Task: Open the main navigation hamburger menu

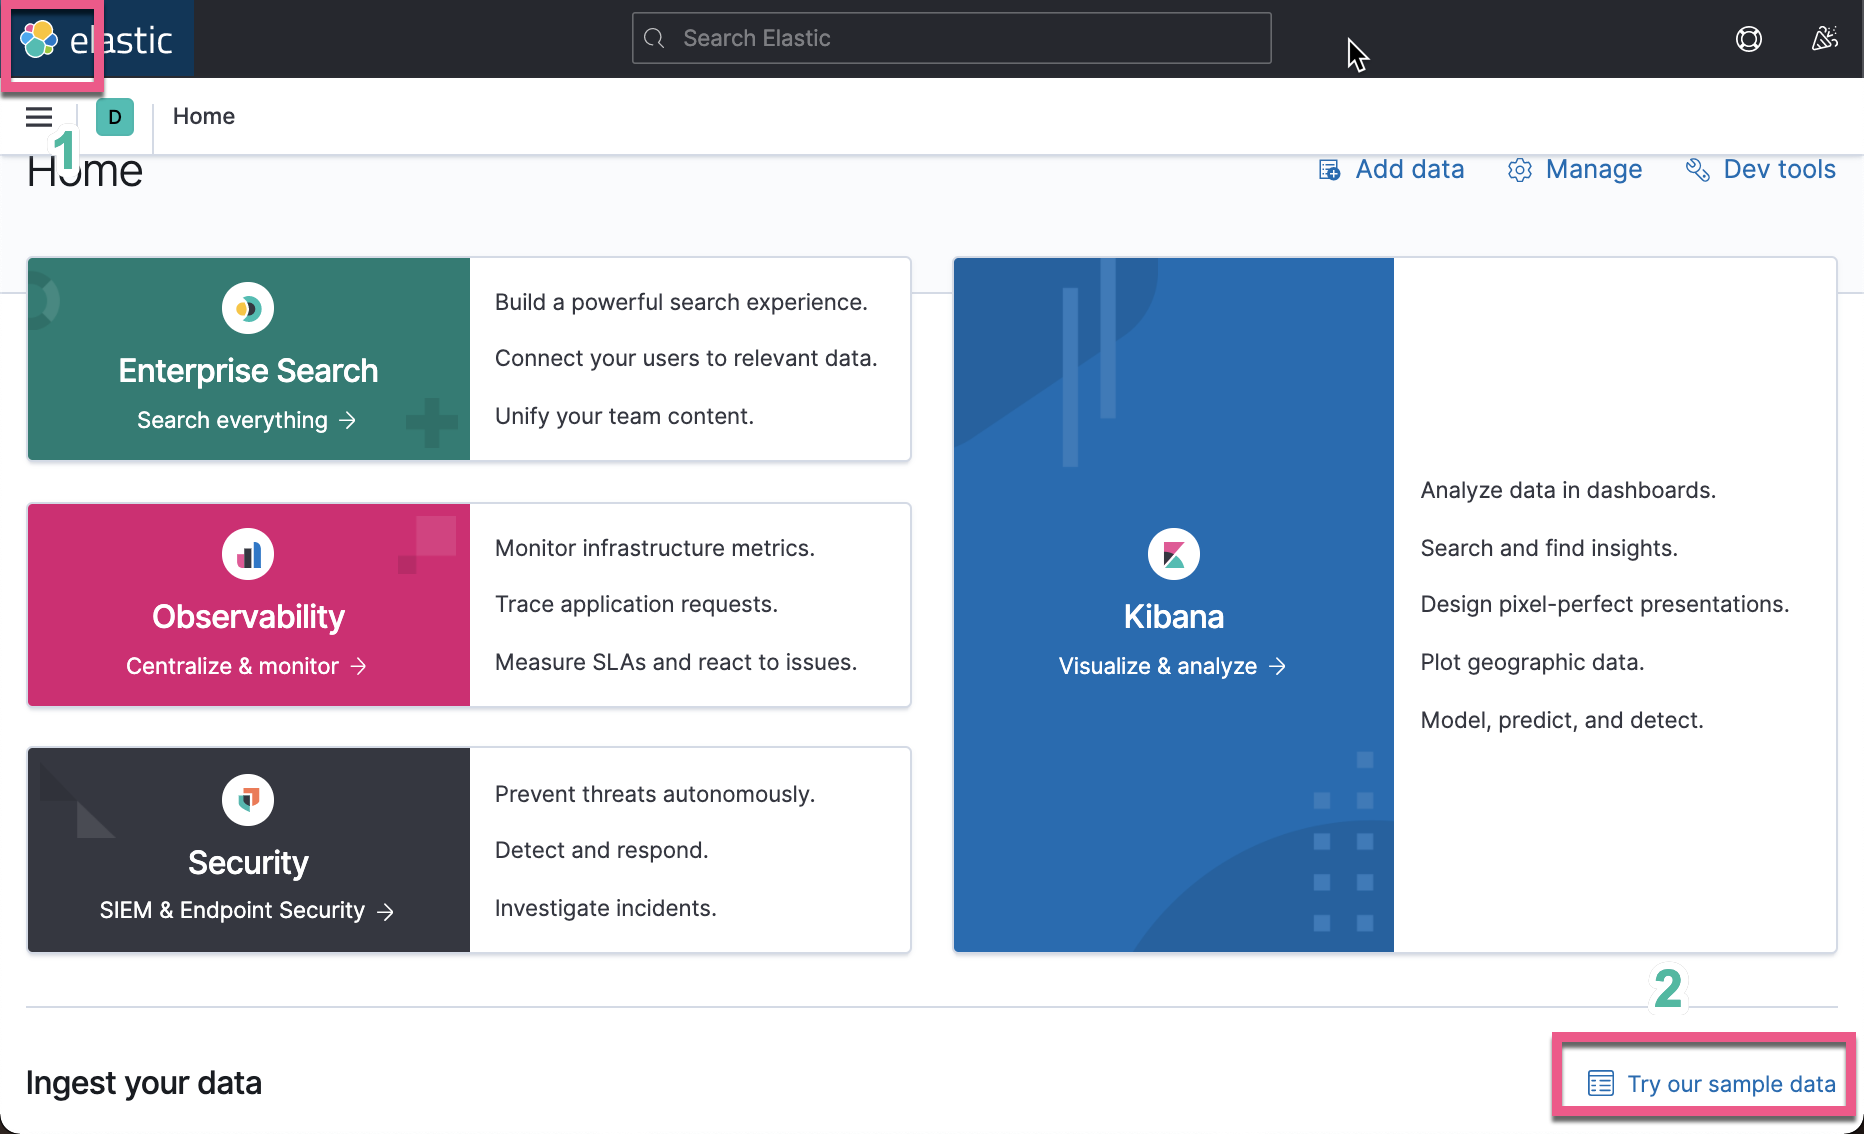Action: coord(38,116)
